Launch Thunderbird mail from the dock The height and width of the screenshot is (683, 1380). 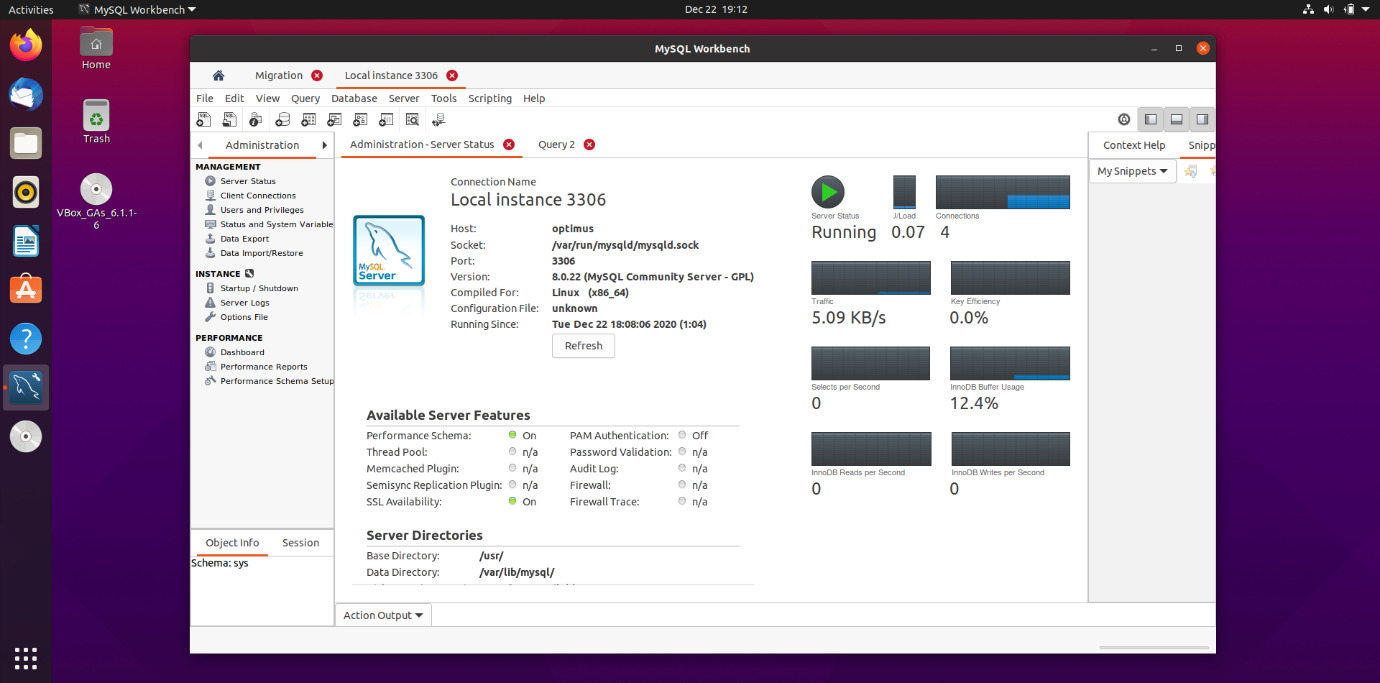coord(26,94)
